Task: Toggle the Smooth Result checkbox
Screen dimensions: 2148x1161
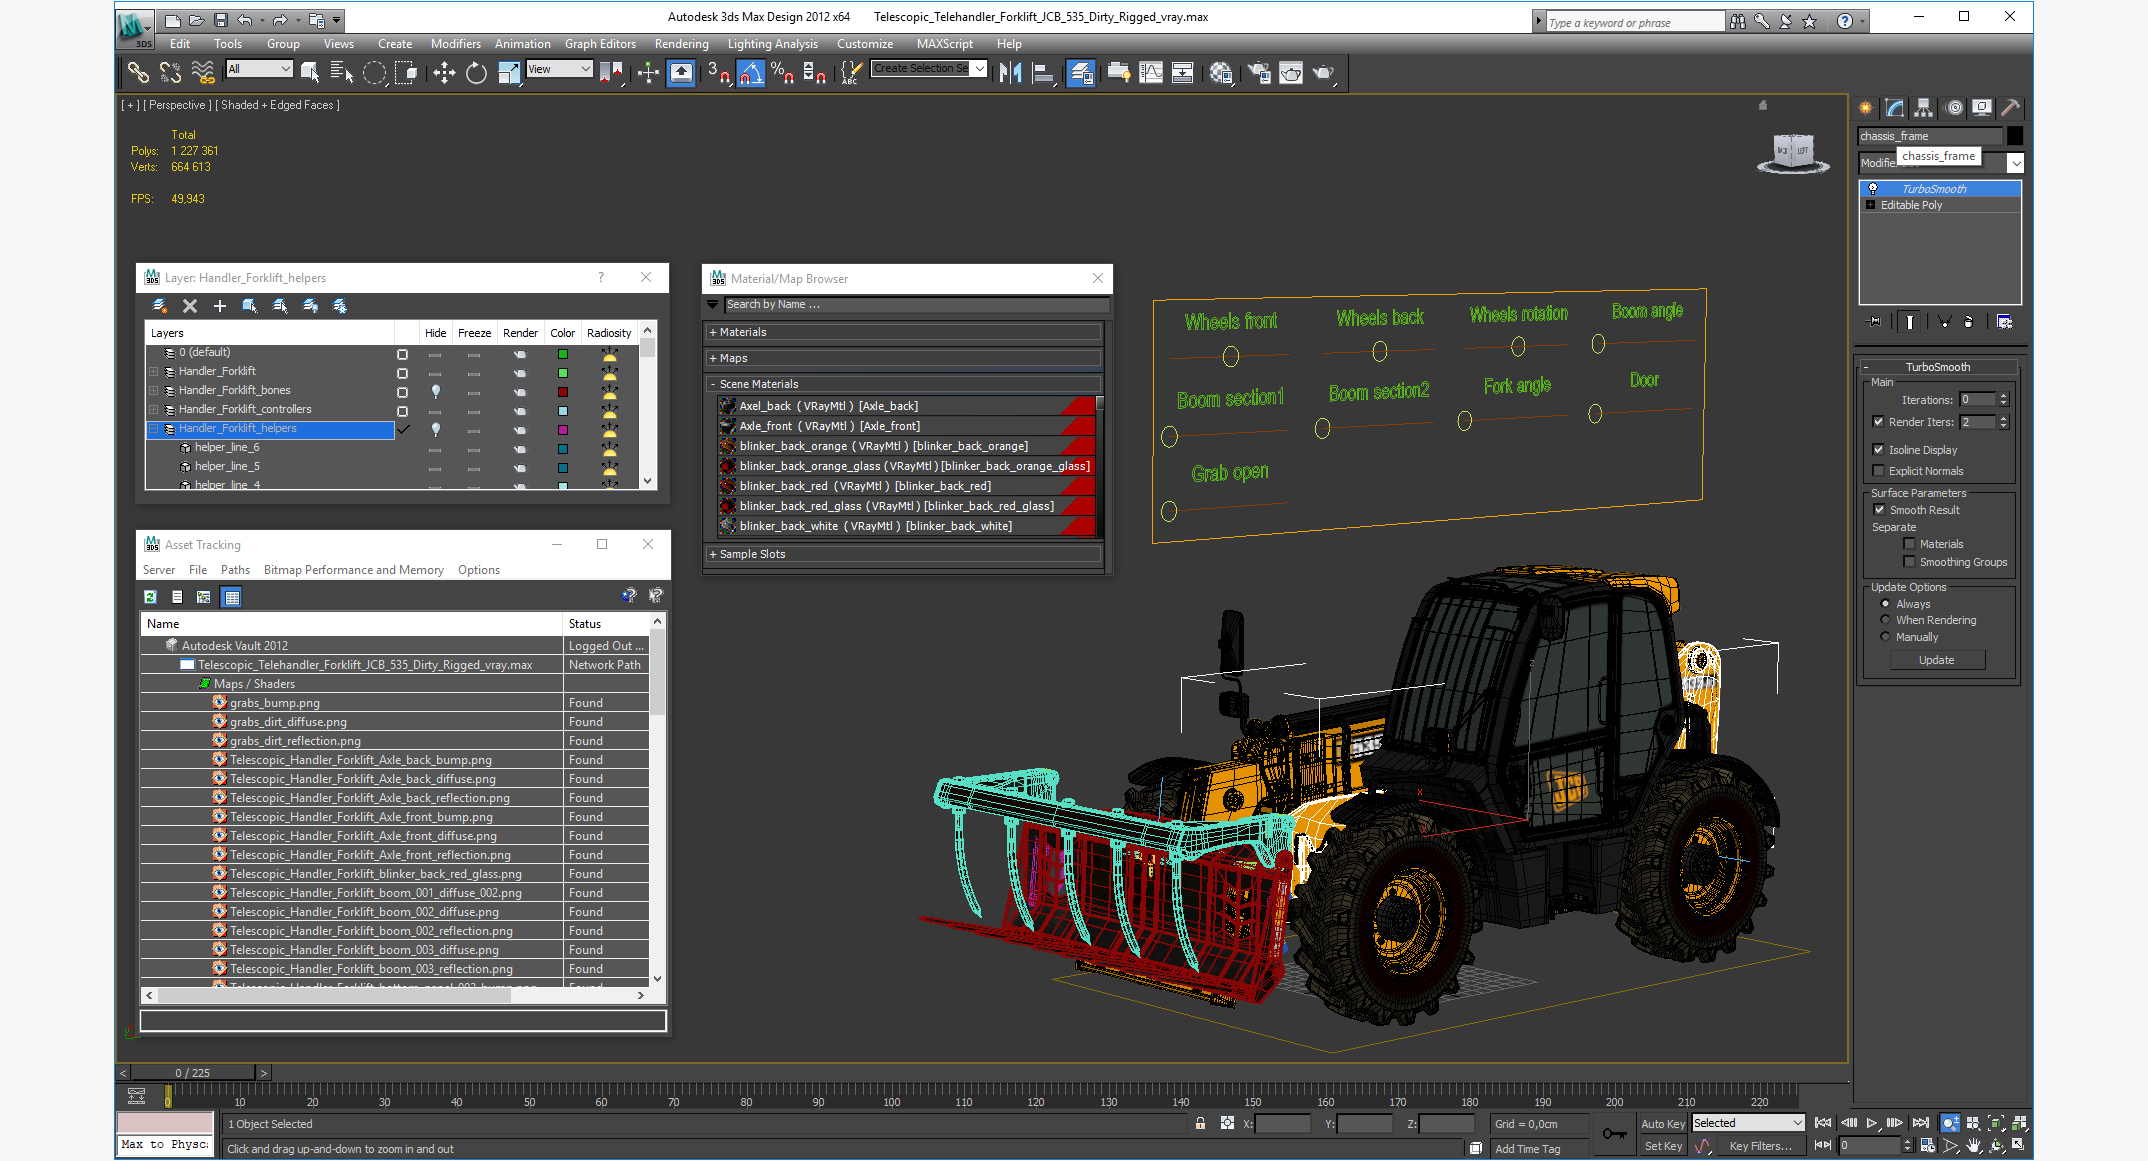Action: (x=1879, y=510)
